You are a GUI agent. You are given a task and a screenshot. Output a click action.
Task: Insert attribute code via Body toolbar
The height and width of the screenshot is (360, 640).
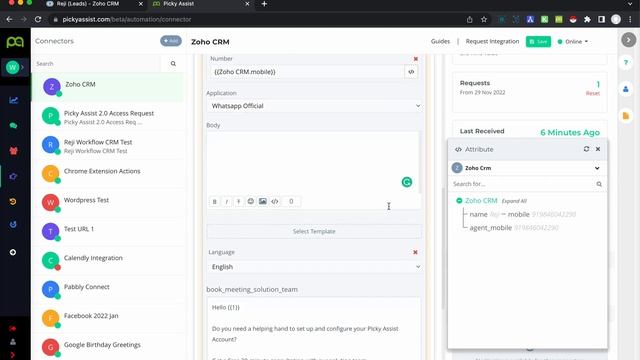coord(275,201)
